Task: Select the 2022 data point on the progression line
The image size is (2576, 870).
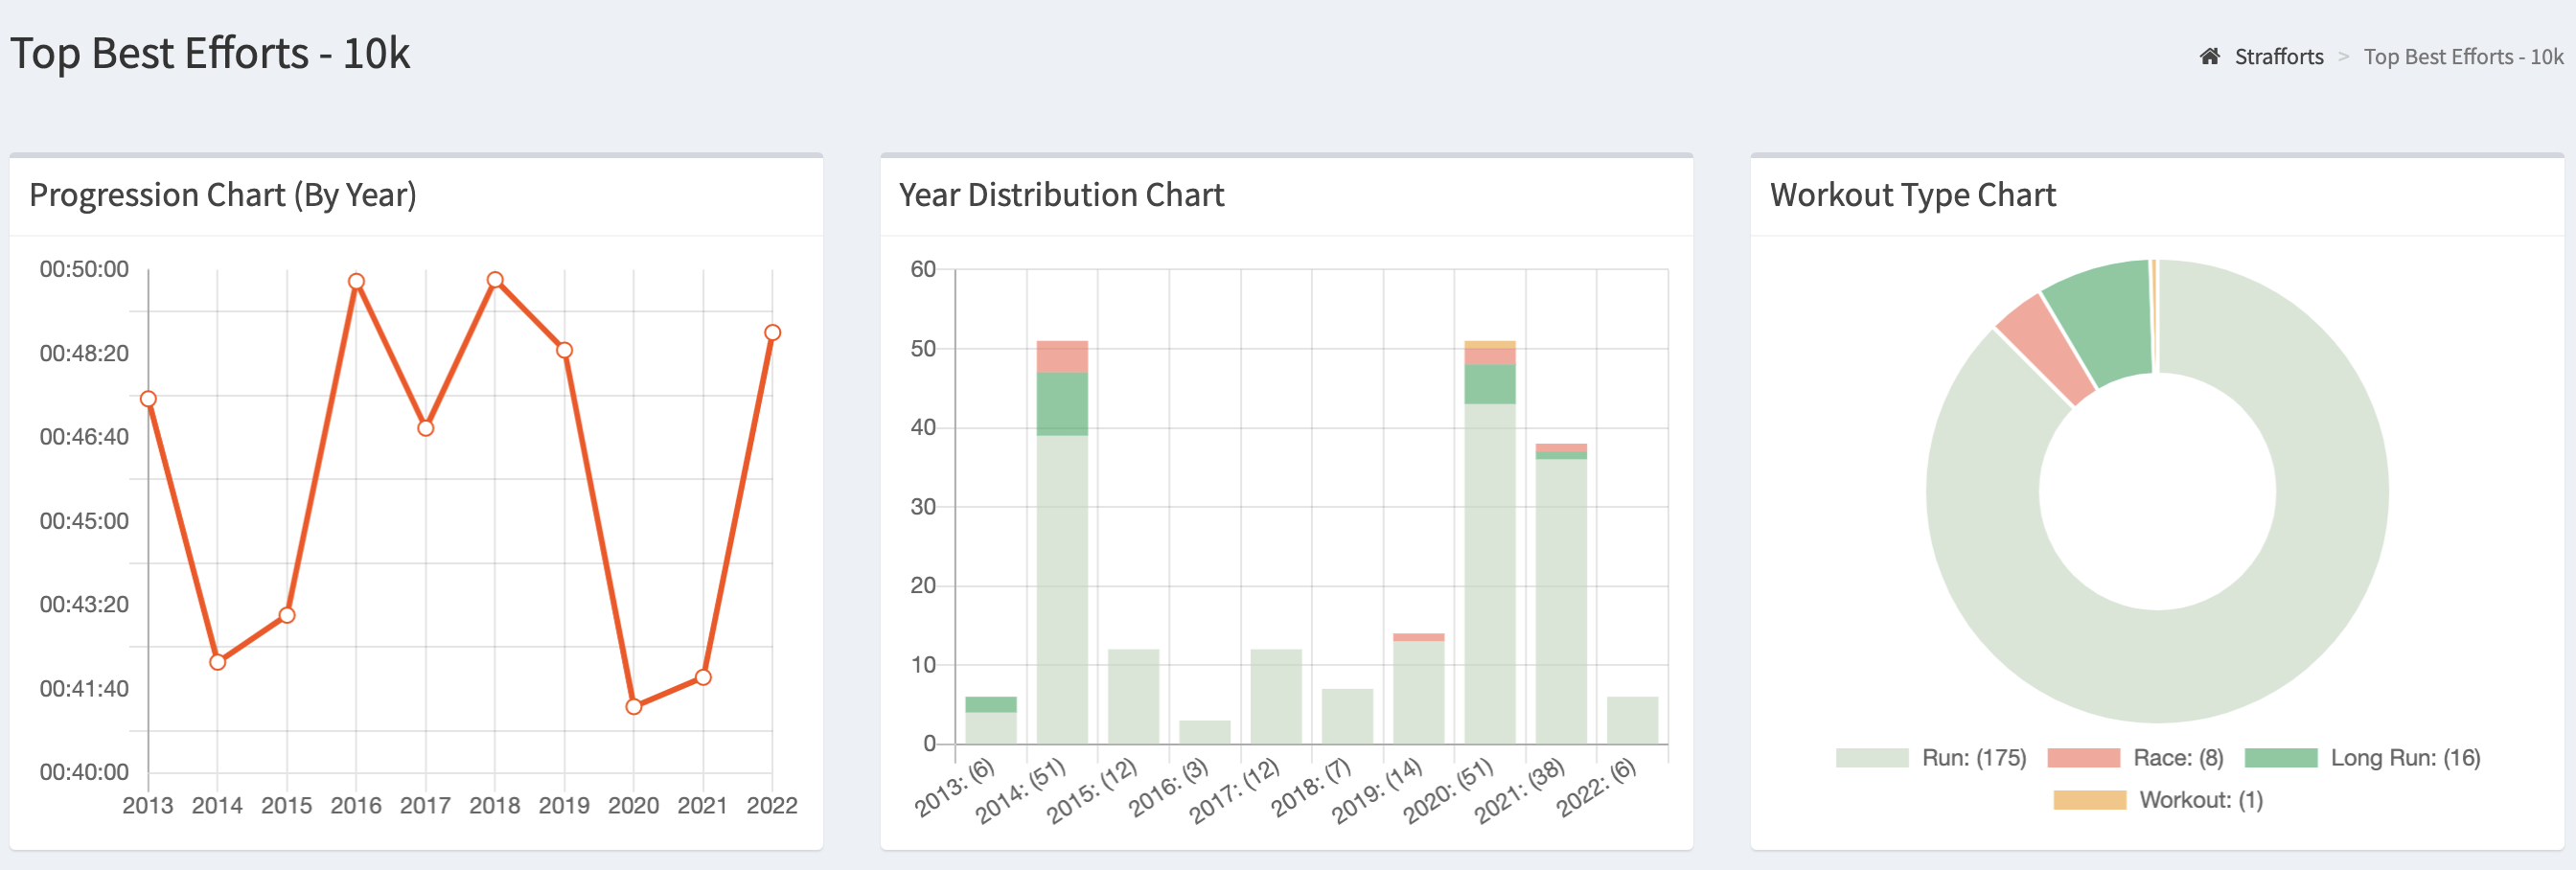Action: tap(772, 332)
